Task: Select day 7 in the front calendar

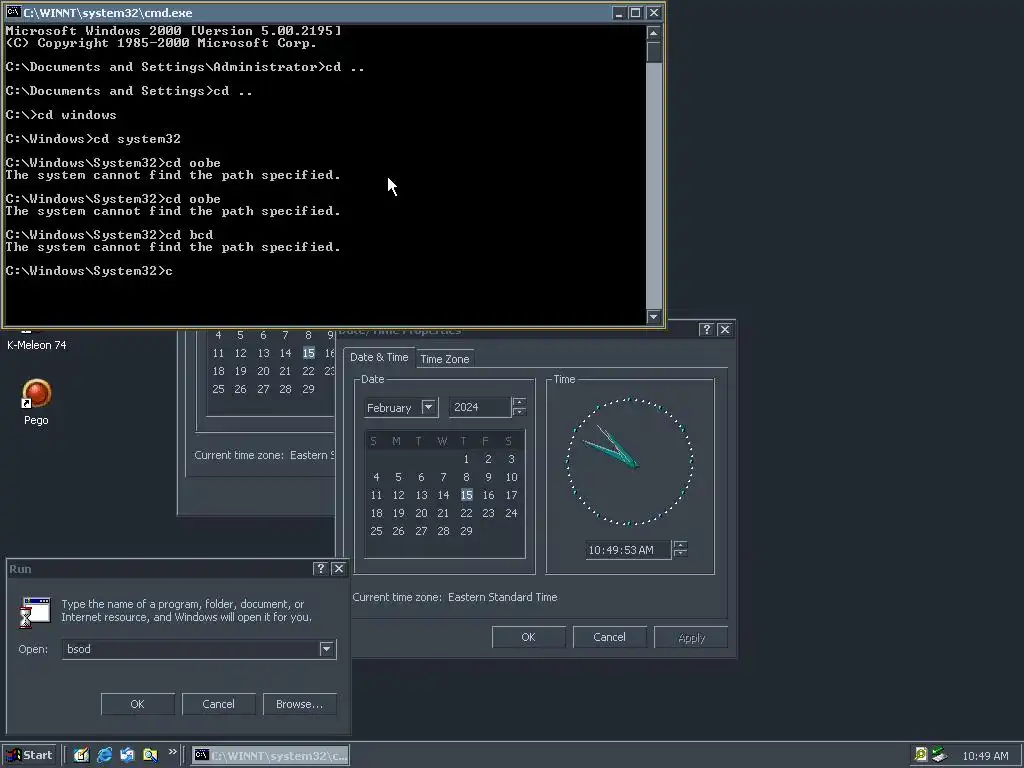Action: click(x=443, y=477)
